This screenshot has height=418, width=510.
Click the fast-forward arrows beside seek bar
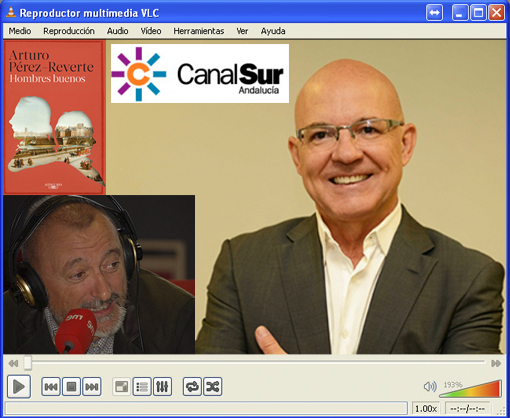(x=496, y=363)
